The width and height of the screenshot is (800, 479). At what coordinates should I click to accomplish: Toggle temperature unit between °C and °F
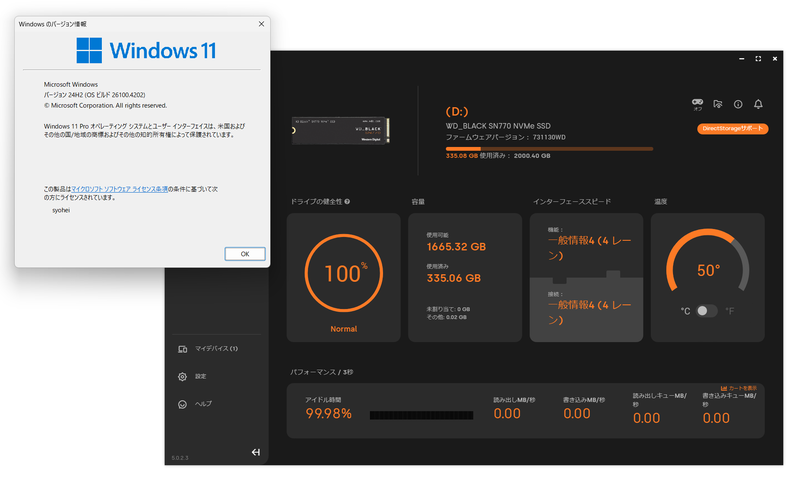click(x=707, y=311)
